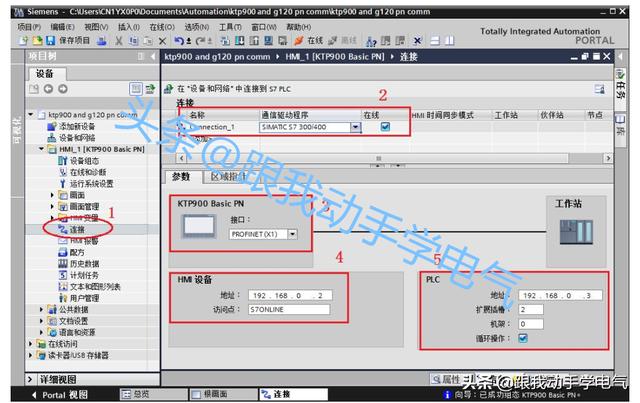The width and height of the screenshot is (640, 403).
Task: Toggle the project tree overview view icon
Action: pyautogui.click(x=136, y=89)
